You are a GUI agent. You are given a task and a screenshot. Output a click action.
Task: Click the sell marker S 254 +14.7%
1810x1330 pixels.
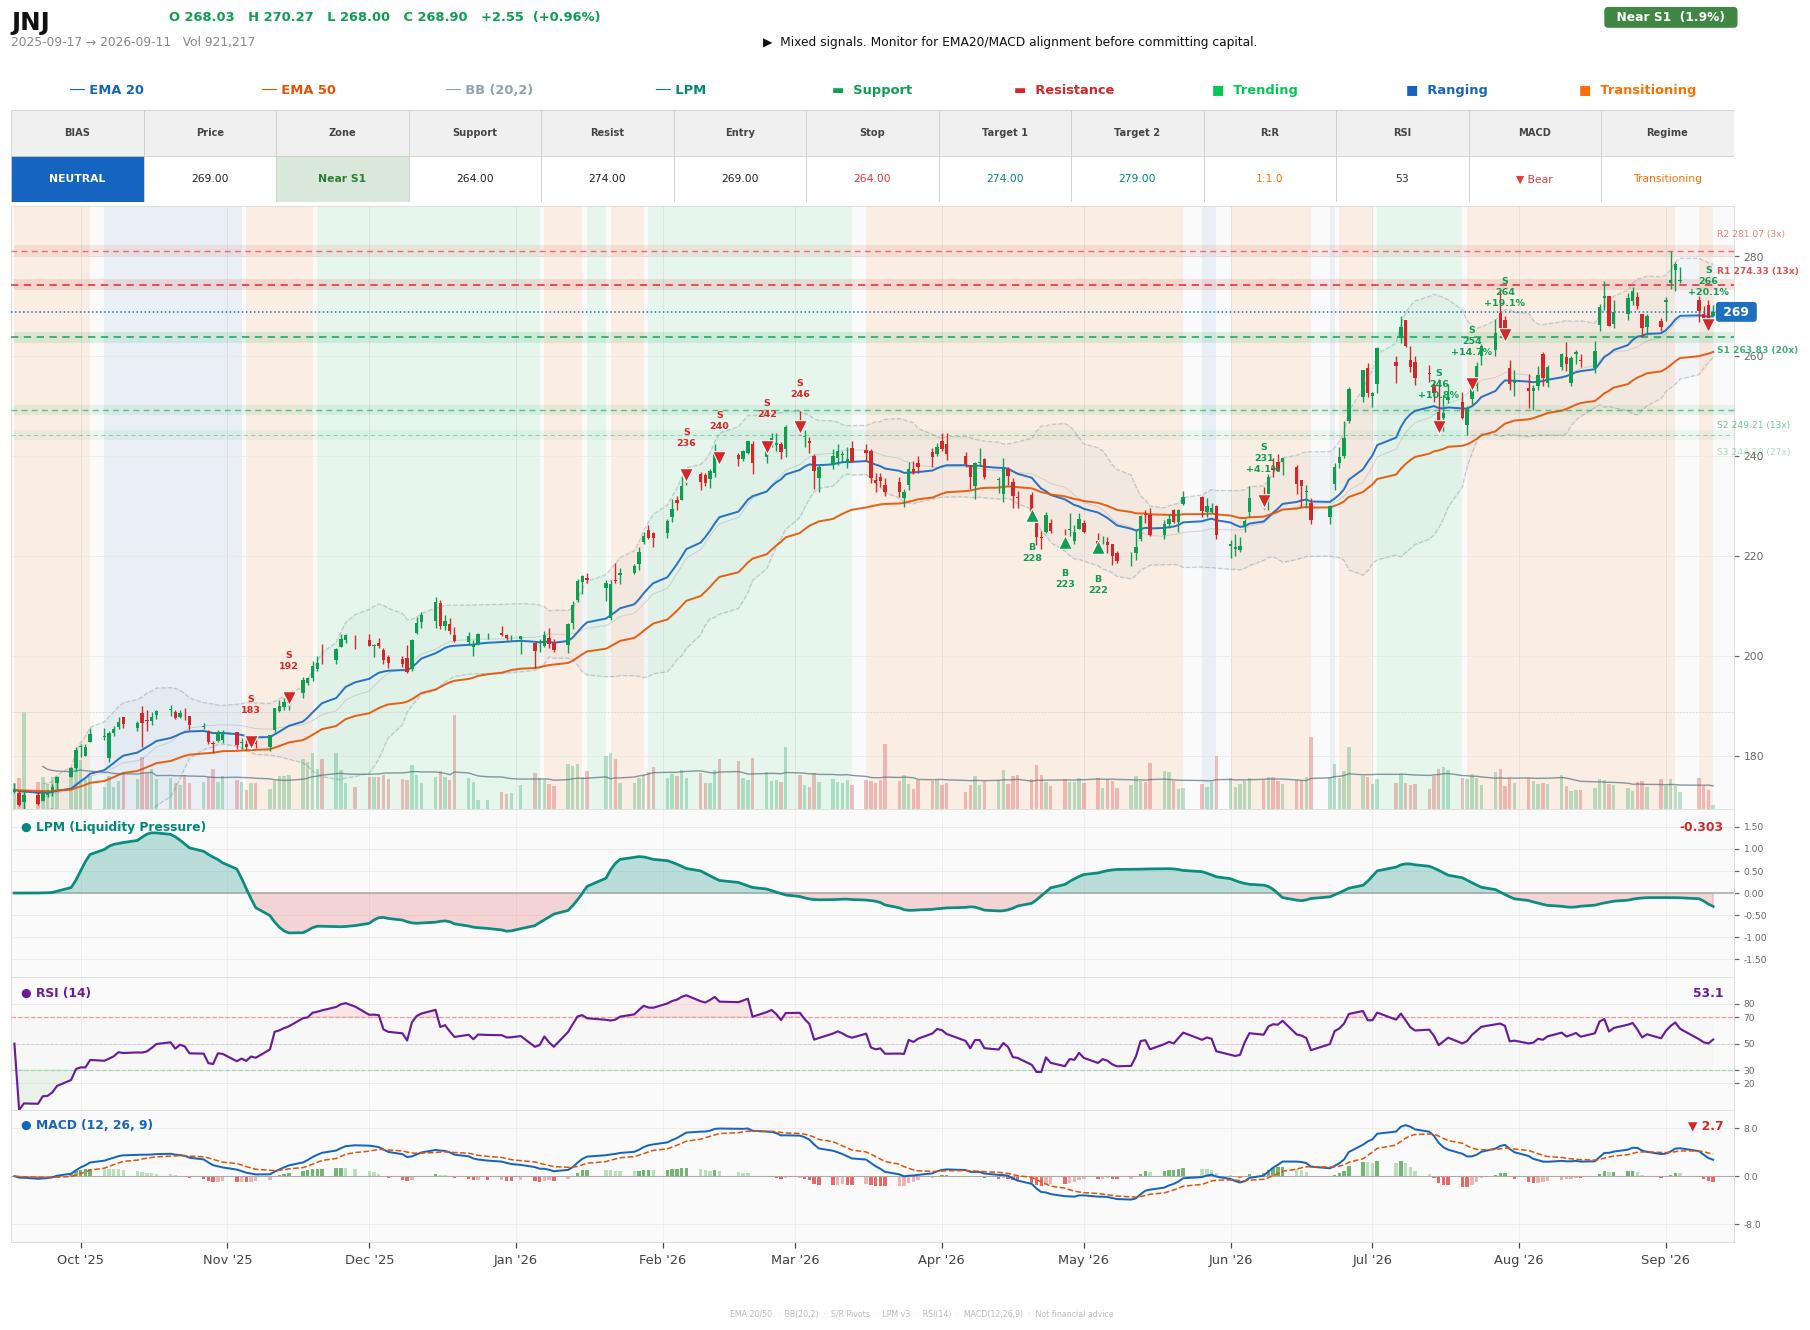point(1472,383)
